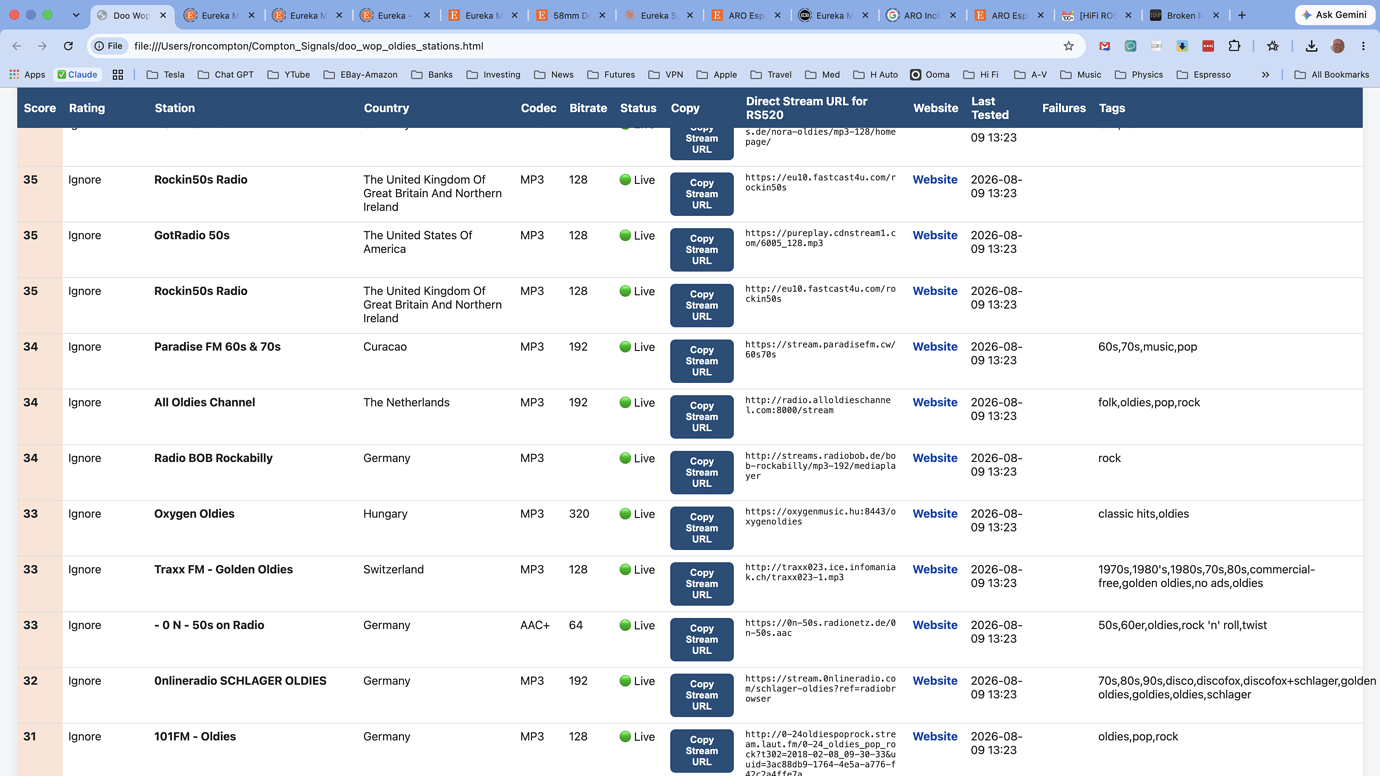Open the Apps shortcut in bookmarks bar
1380x776 pixels.
(27, 75)
